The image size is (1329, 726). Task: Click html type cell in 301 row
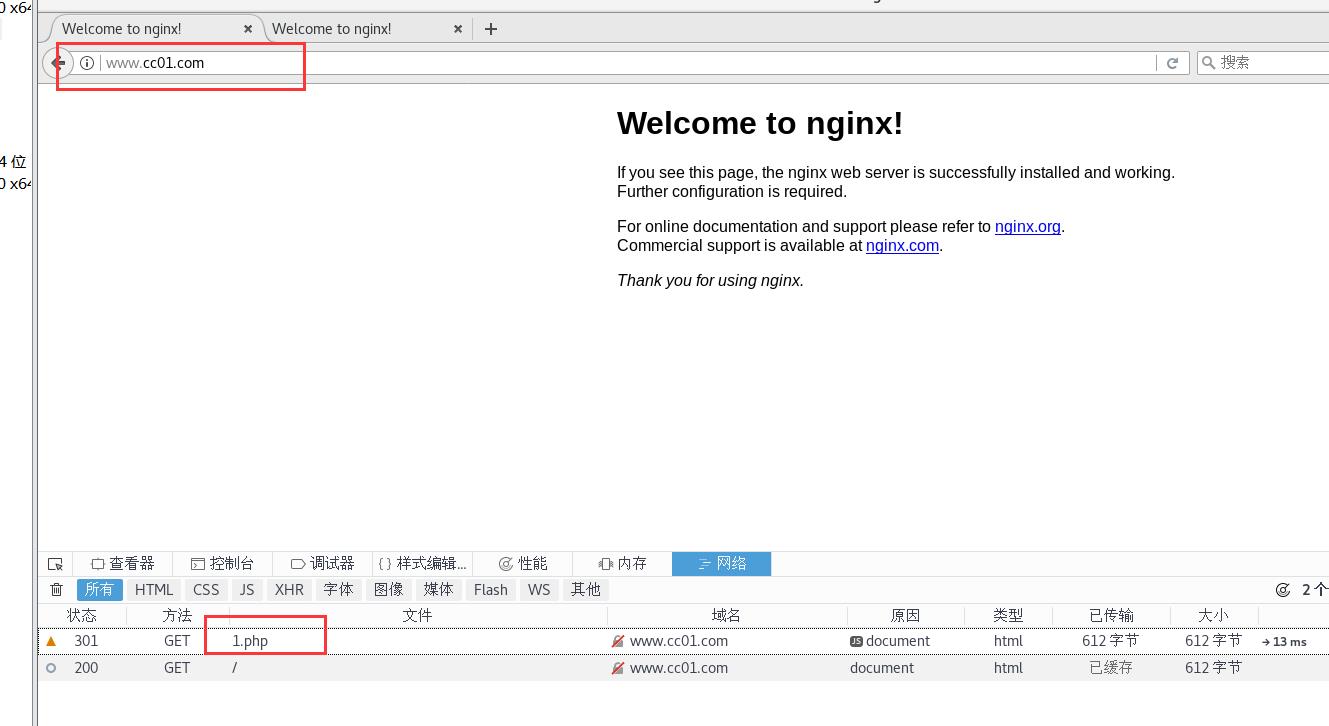point(1008,641)
